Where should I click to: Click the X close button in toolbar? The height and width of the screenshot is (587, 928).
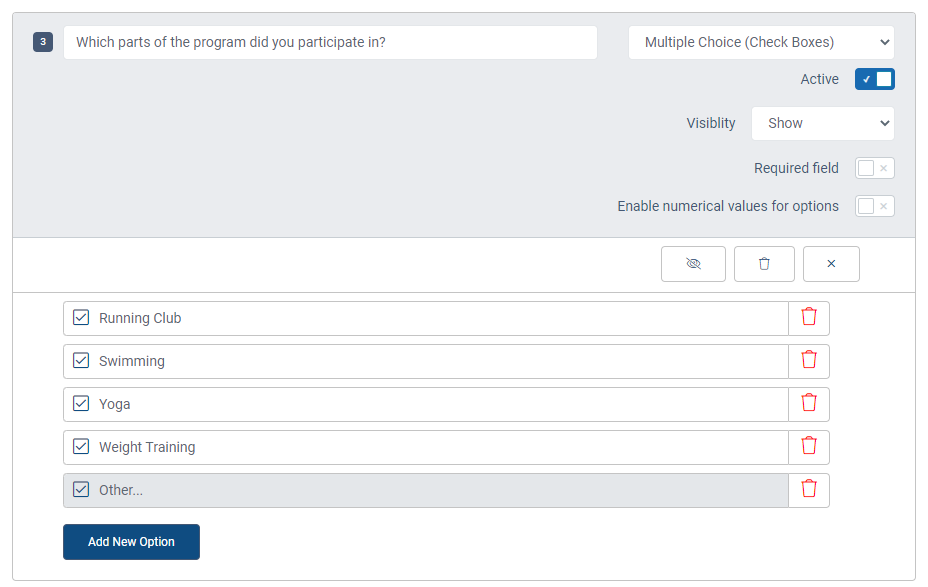[831, 264]
